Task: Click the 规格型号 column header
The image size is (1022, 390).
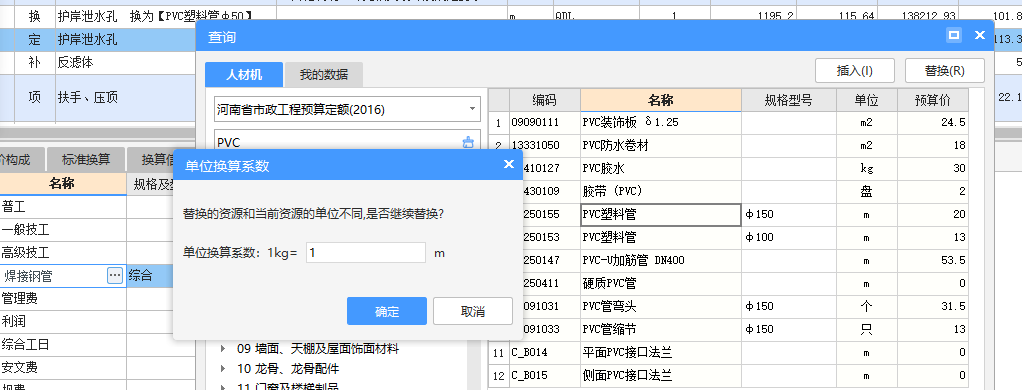Action: coord(789,100)
